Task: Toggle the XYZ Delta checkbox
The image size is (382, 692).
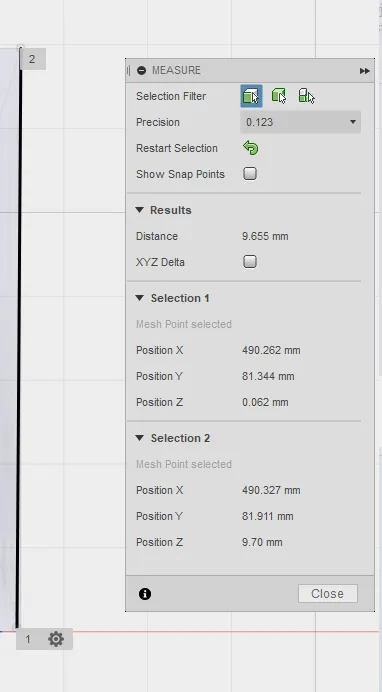Action: [x=250, y=261]
